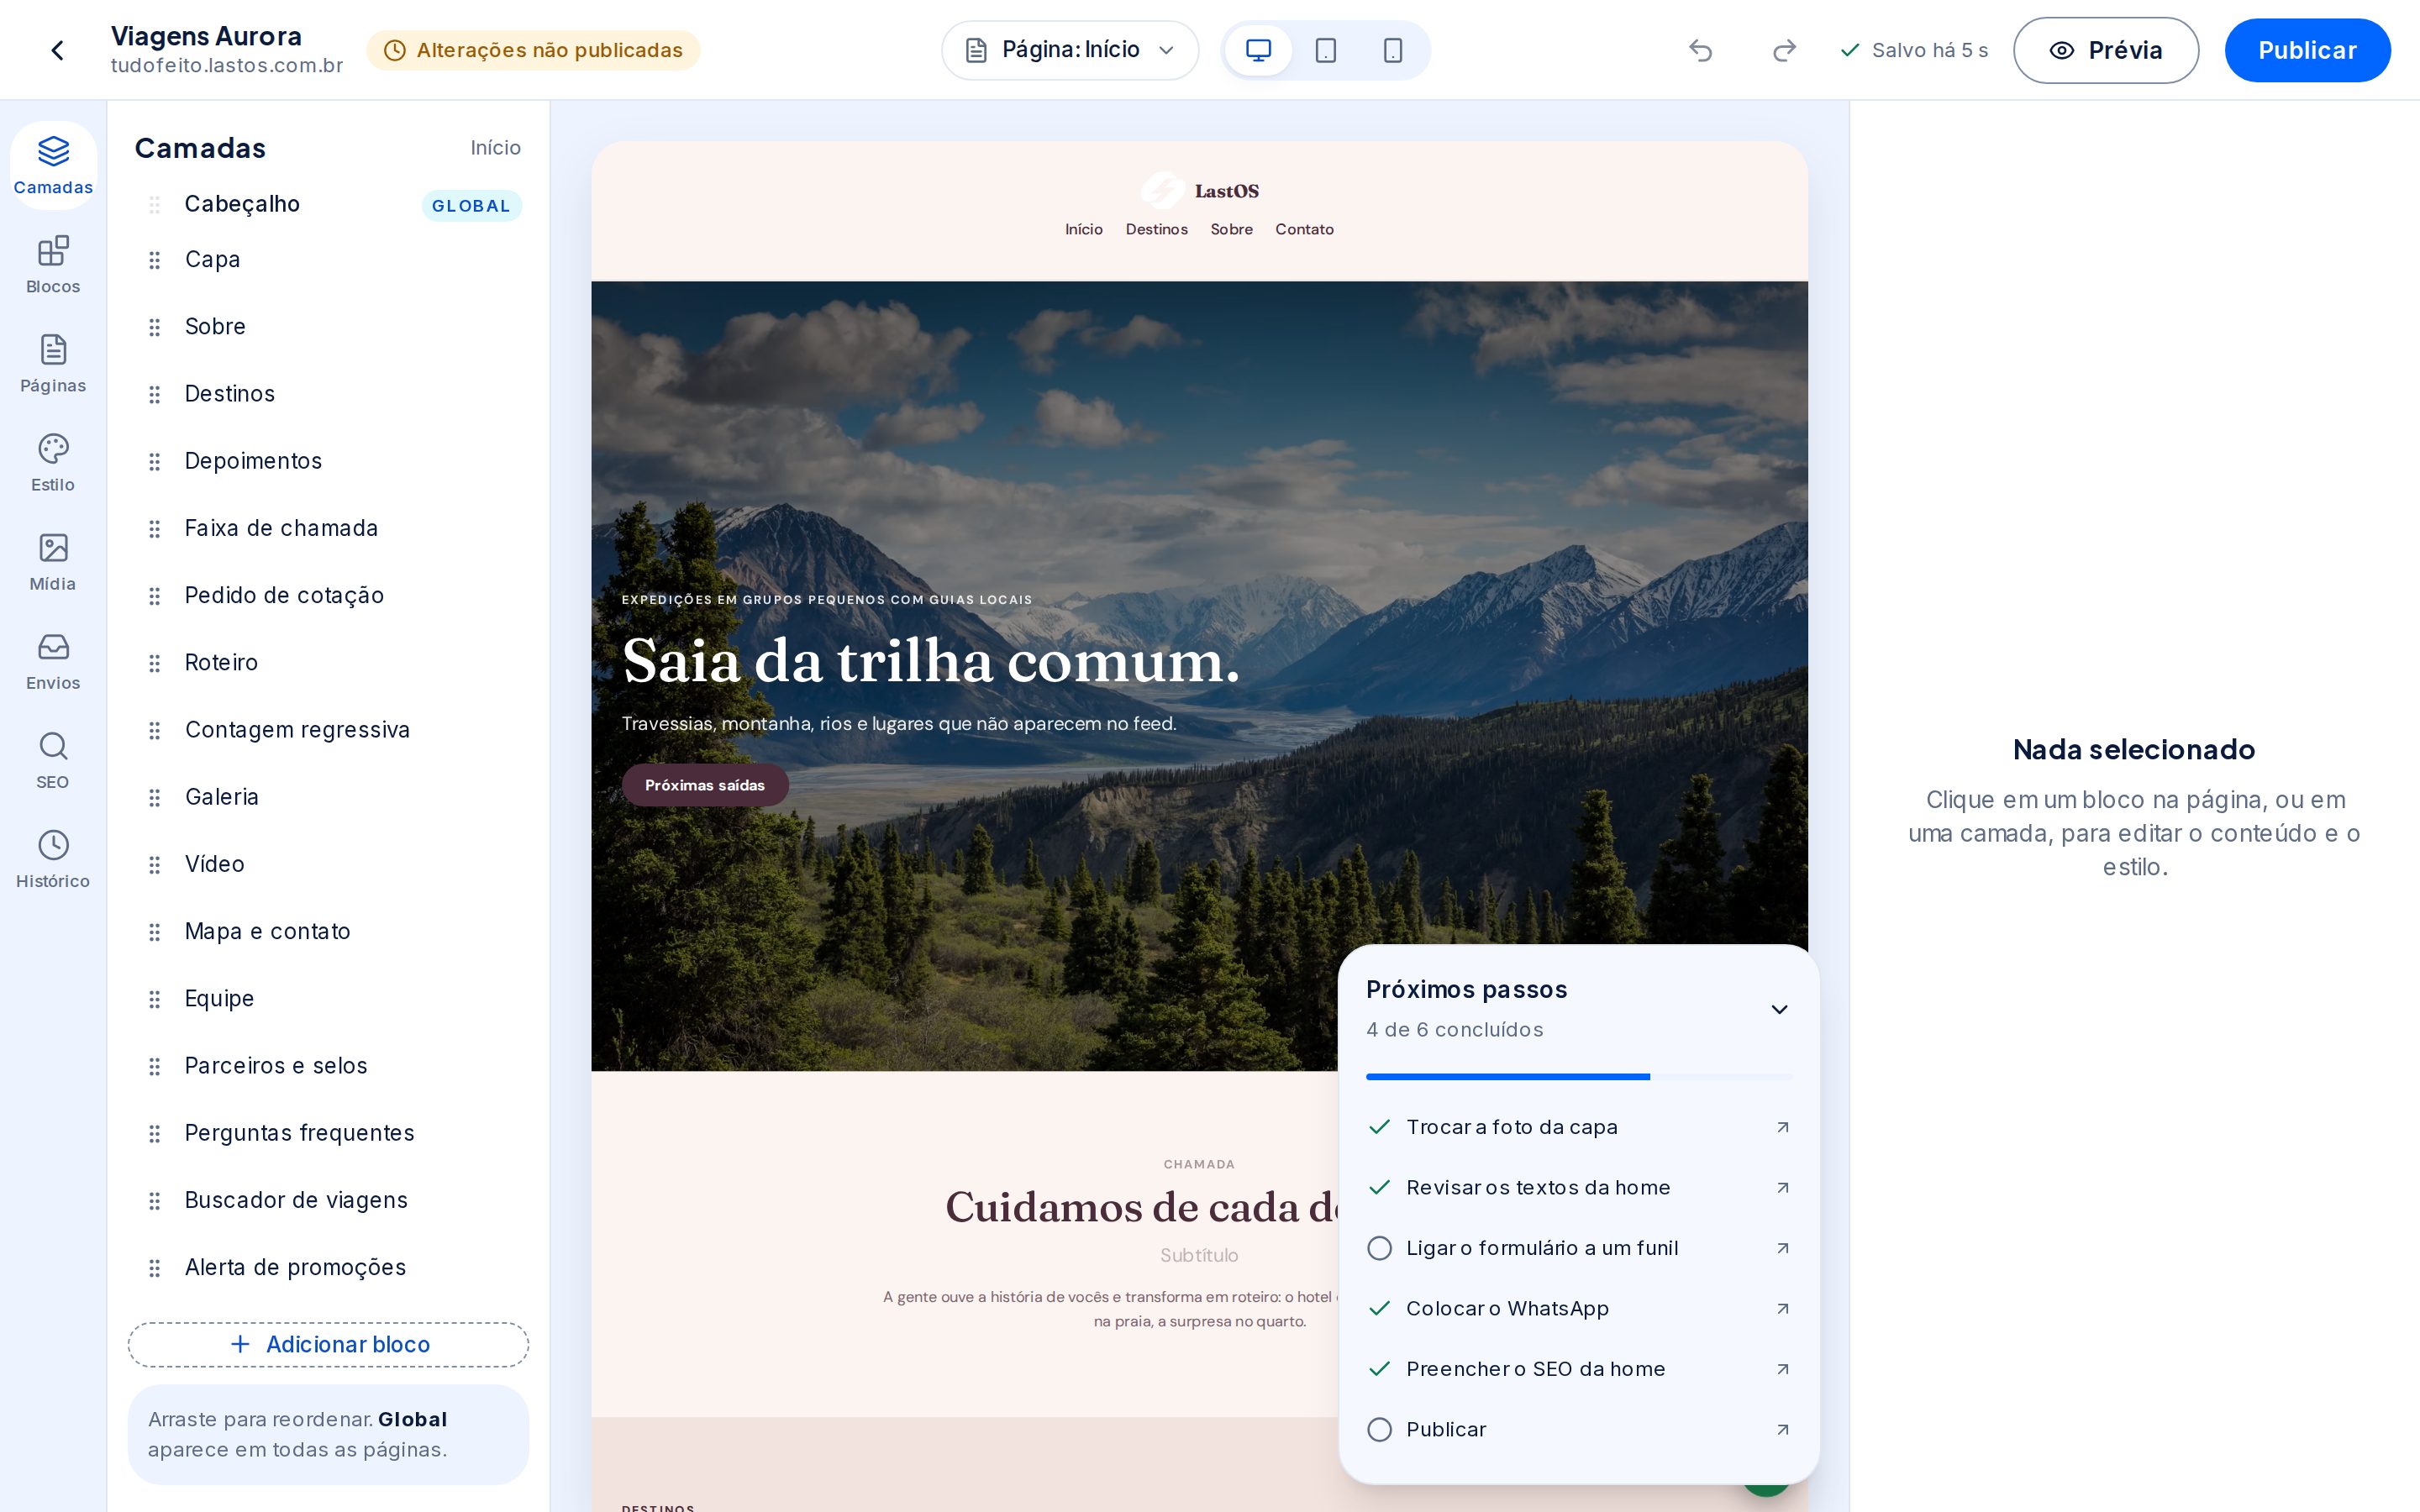Viewport: 2420px width, 1512px height.
Task: Go back using the top-left arrow
Action: pos(57,50)
